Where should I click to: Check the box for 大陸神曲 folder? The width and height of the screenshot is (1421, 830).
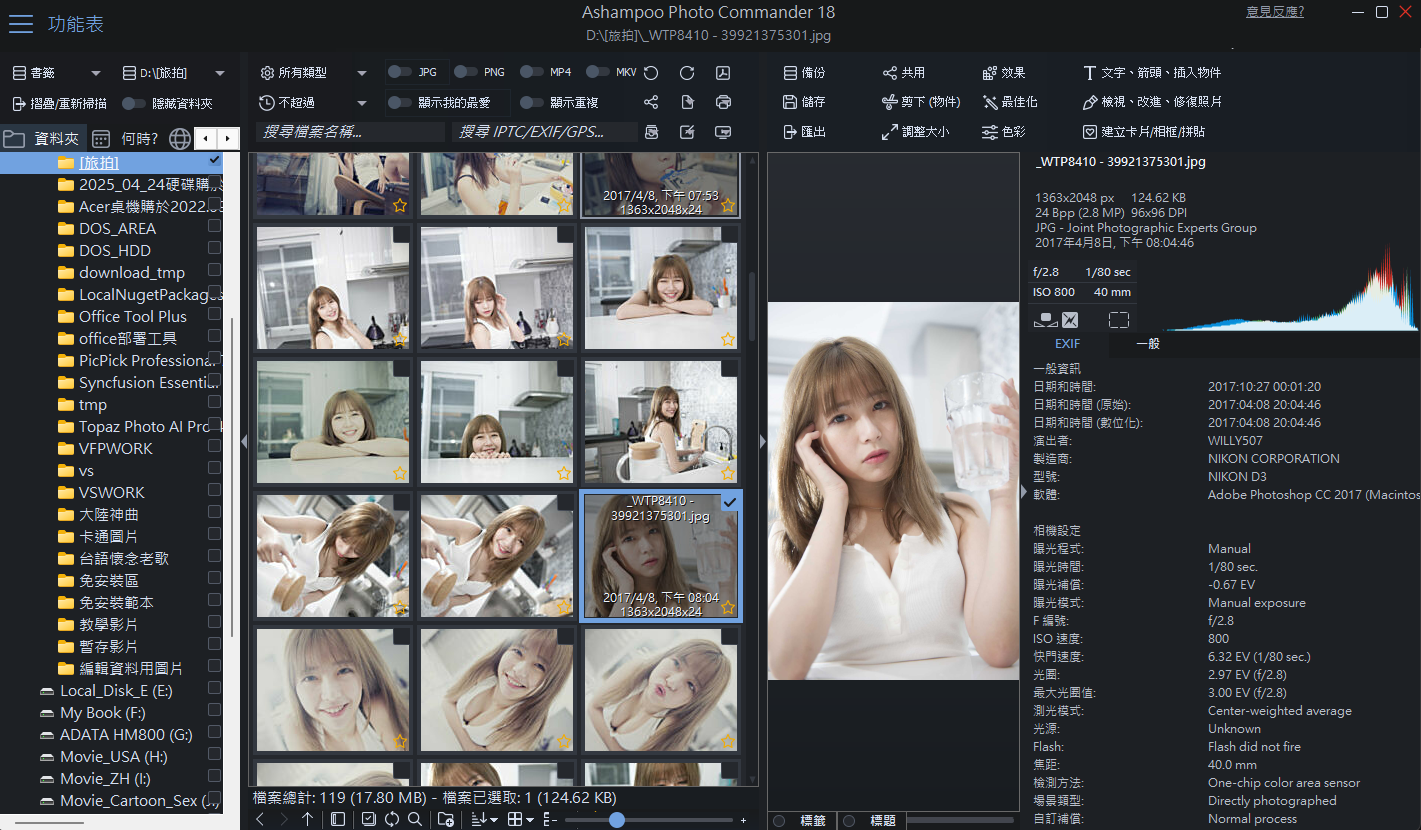pyautogui.click(x=214, y=512)
